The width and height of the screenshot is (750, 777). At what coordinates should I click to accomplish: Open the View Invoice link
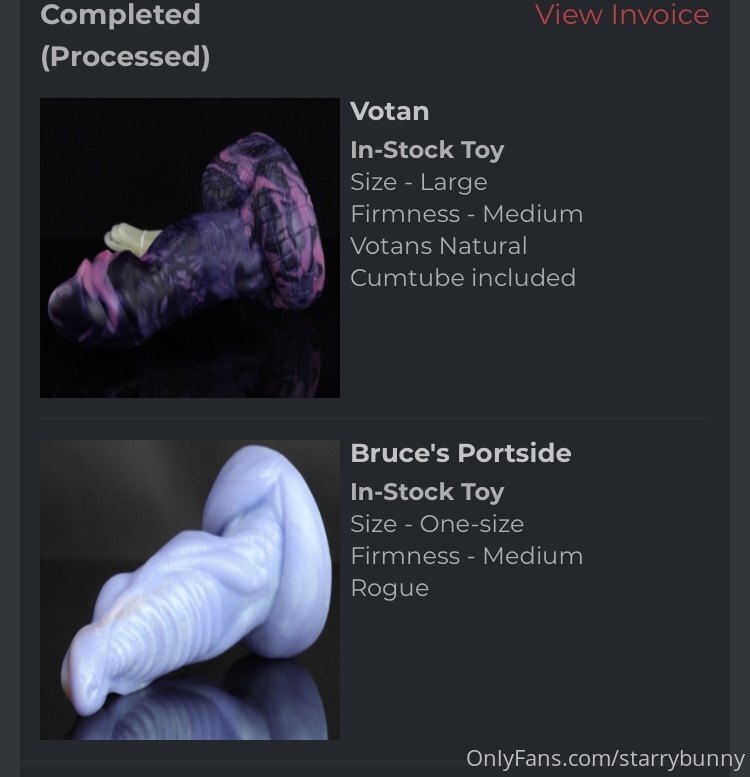pos(622,14)
